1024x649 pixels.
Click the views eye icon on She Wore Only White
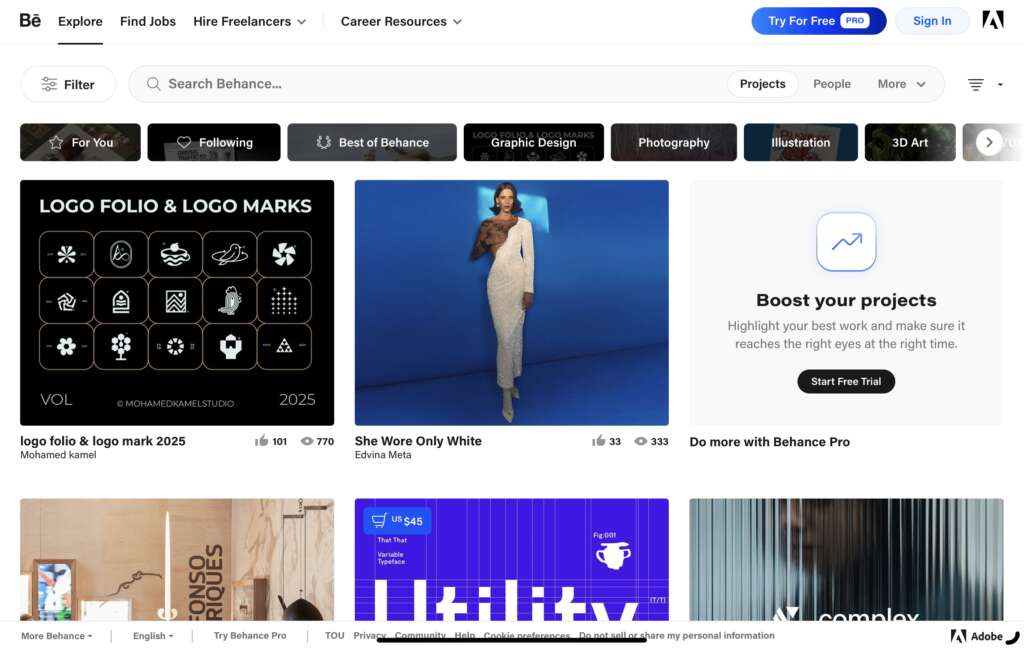pos(640,441)
